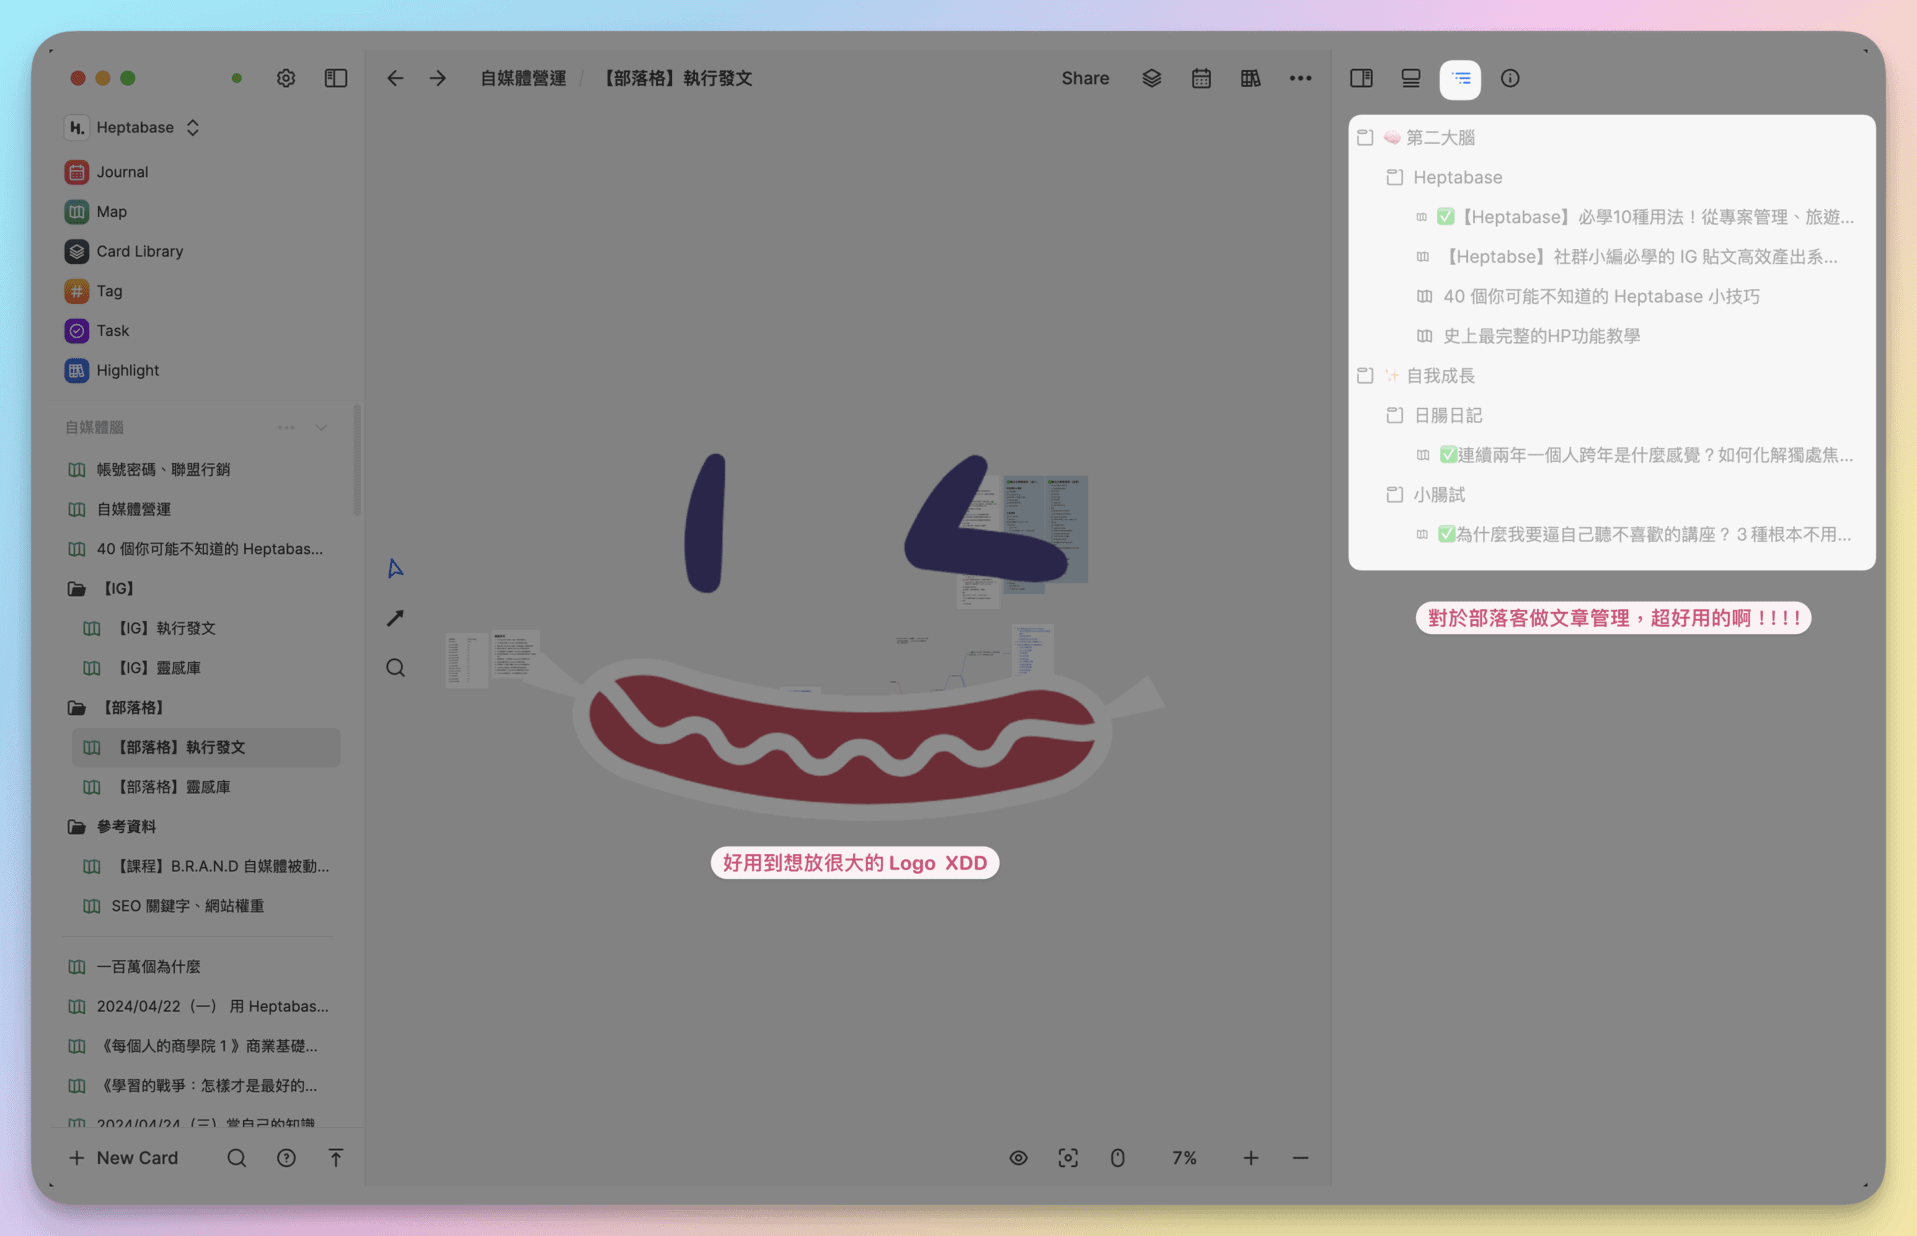This screenshot has height=1236, width=1917.
Task: Click the sidebar list scrollbar
Action: click(x=357, y=461)
